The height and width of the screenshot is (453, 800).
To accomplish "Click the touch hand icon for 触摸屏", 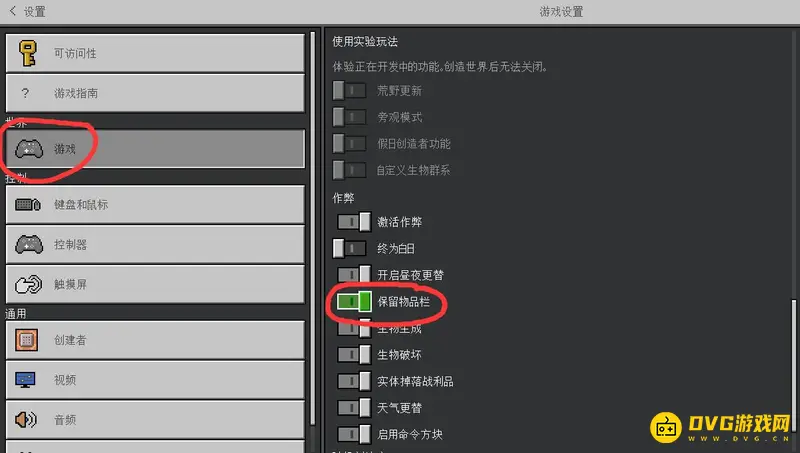I will point(29,284).
